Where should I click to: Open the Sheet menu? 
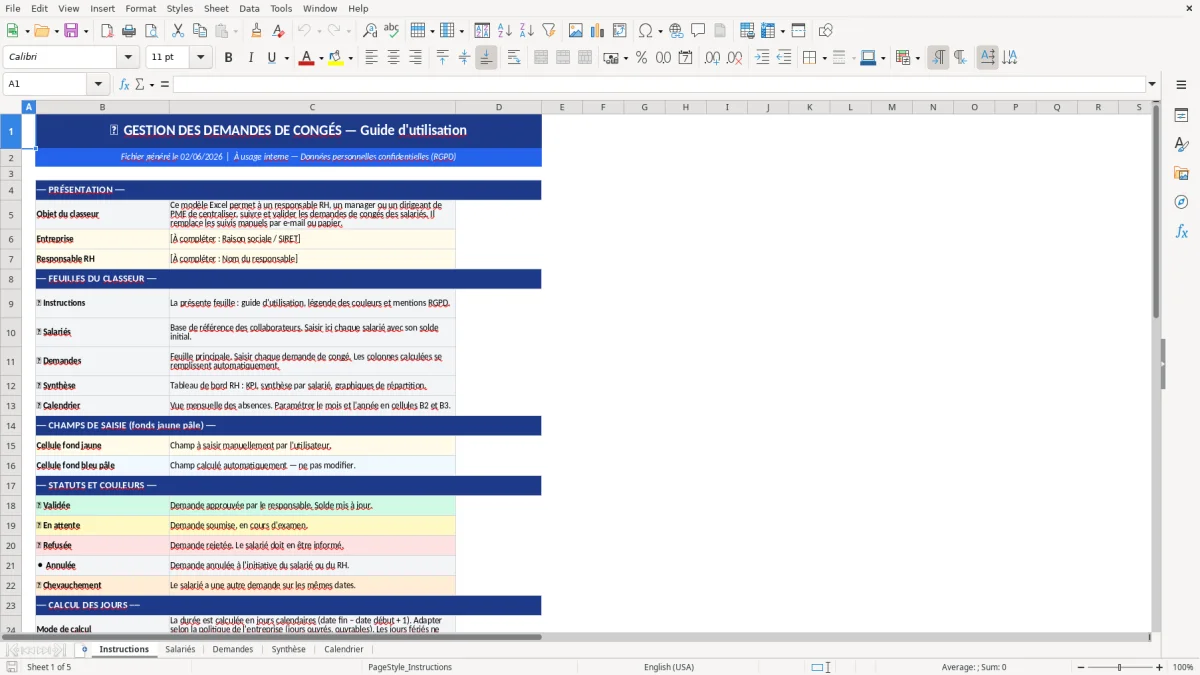(216, 8)
